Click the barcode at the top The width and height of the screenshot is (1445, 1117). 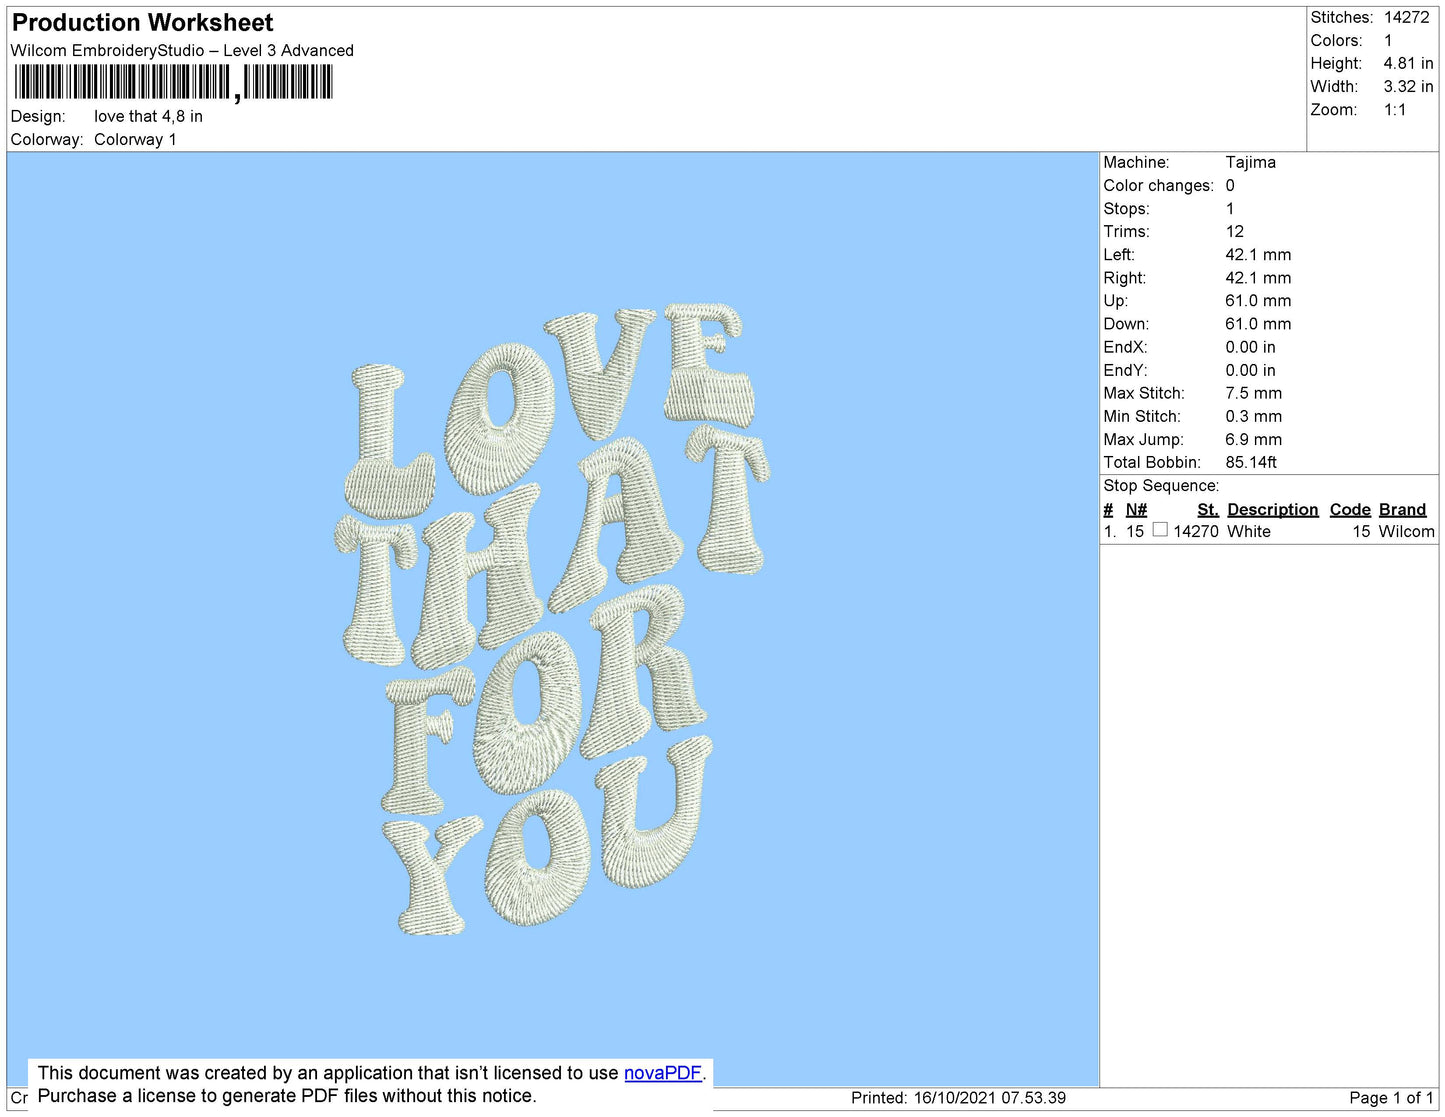click(173, 82)
